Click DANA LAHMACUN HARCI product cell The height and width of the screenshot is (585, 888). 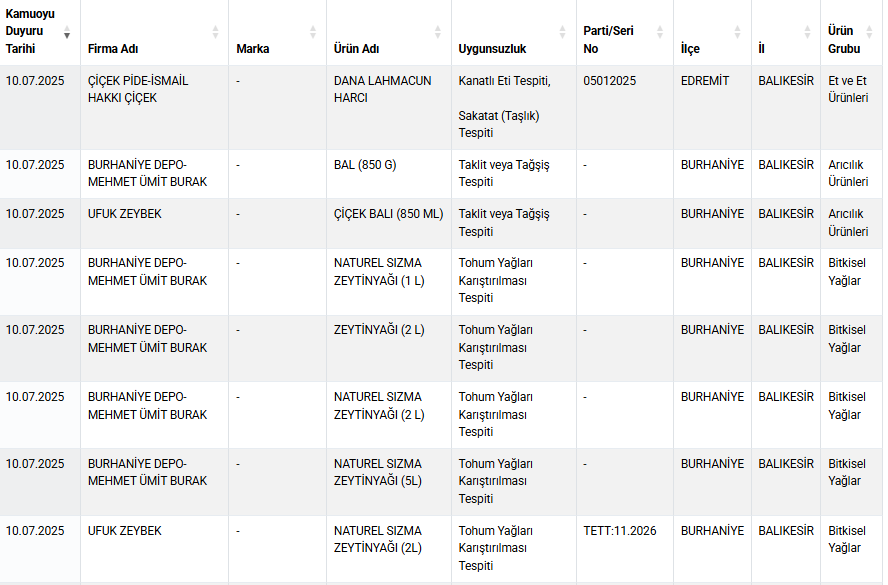pyautogui.click(x=389, y=108)
